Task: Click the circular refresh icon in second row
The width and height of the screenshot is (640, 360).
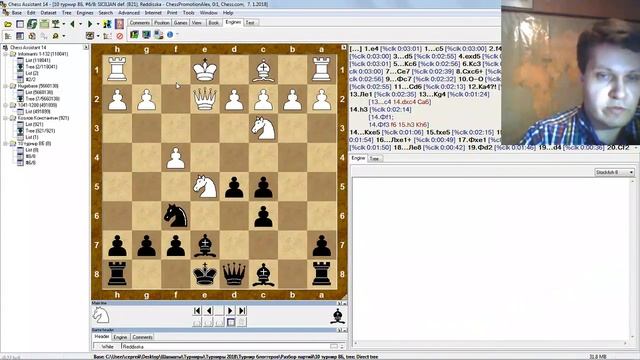Action: coord(32,36)
